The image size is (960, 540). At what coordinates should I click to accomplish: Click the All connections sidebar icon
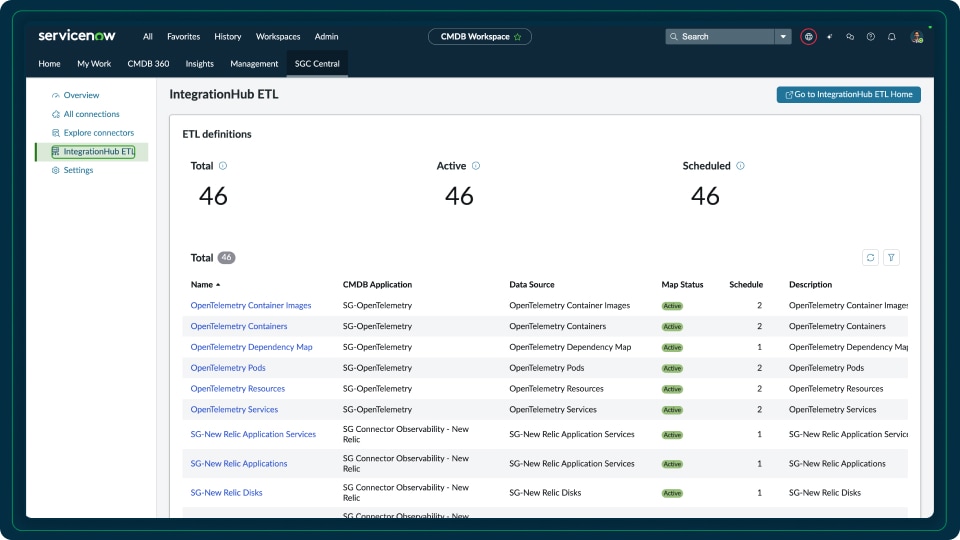click(55, 114)
